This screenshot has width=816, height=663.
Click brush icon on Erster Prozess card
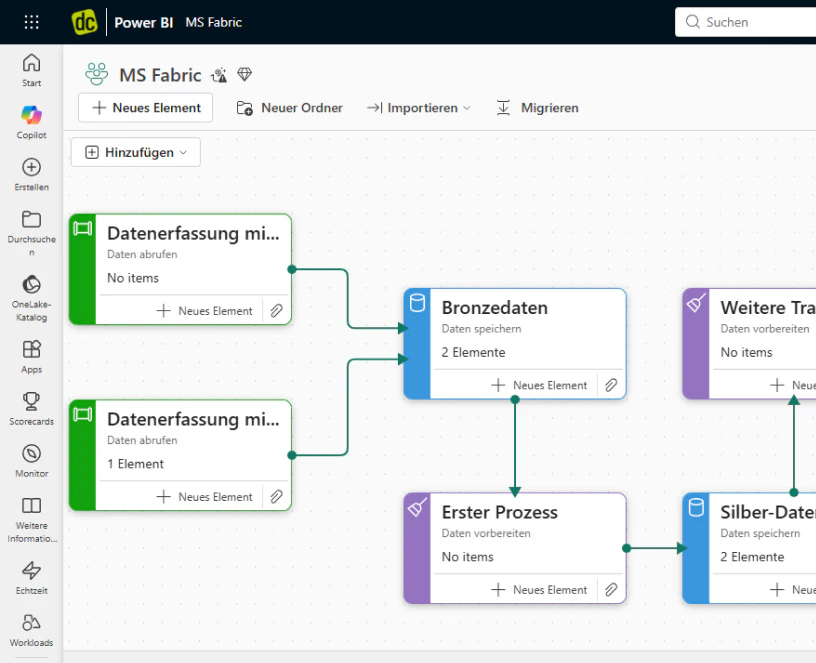(x=417, y=507)
